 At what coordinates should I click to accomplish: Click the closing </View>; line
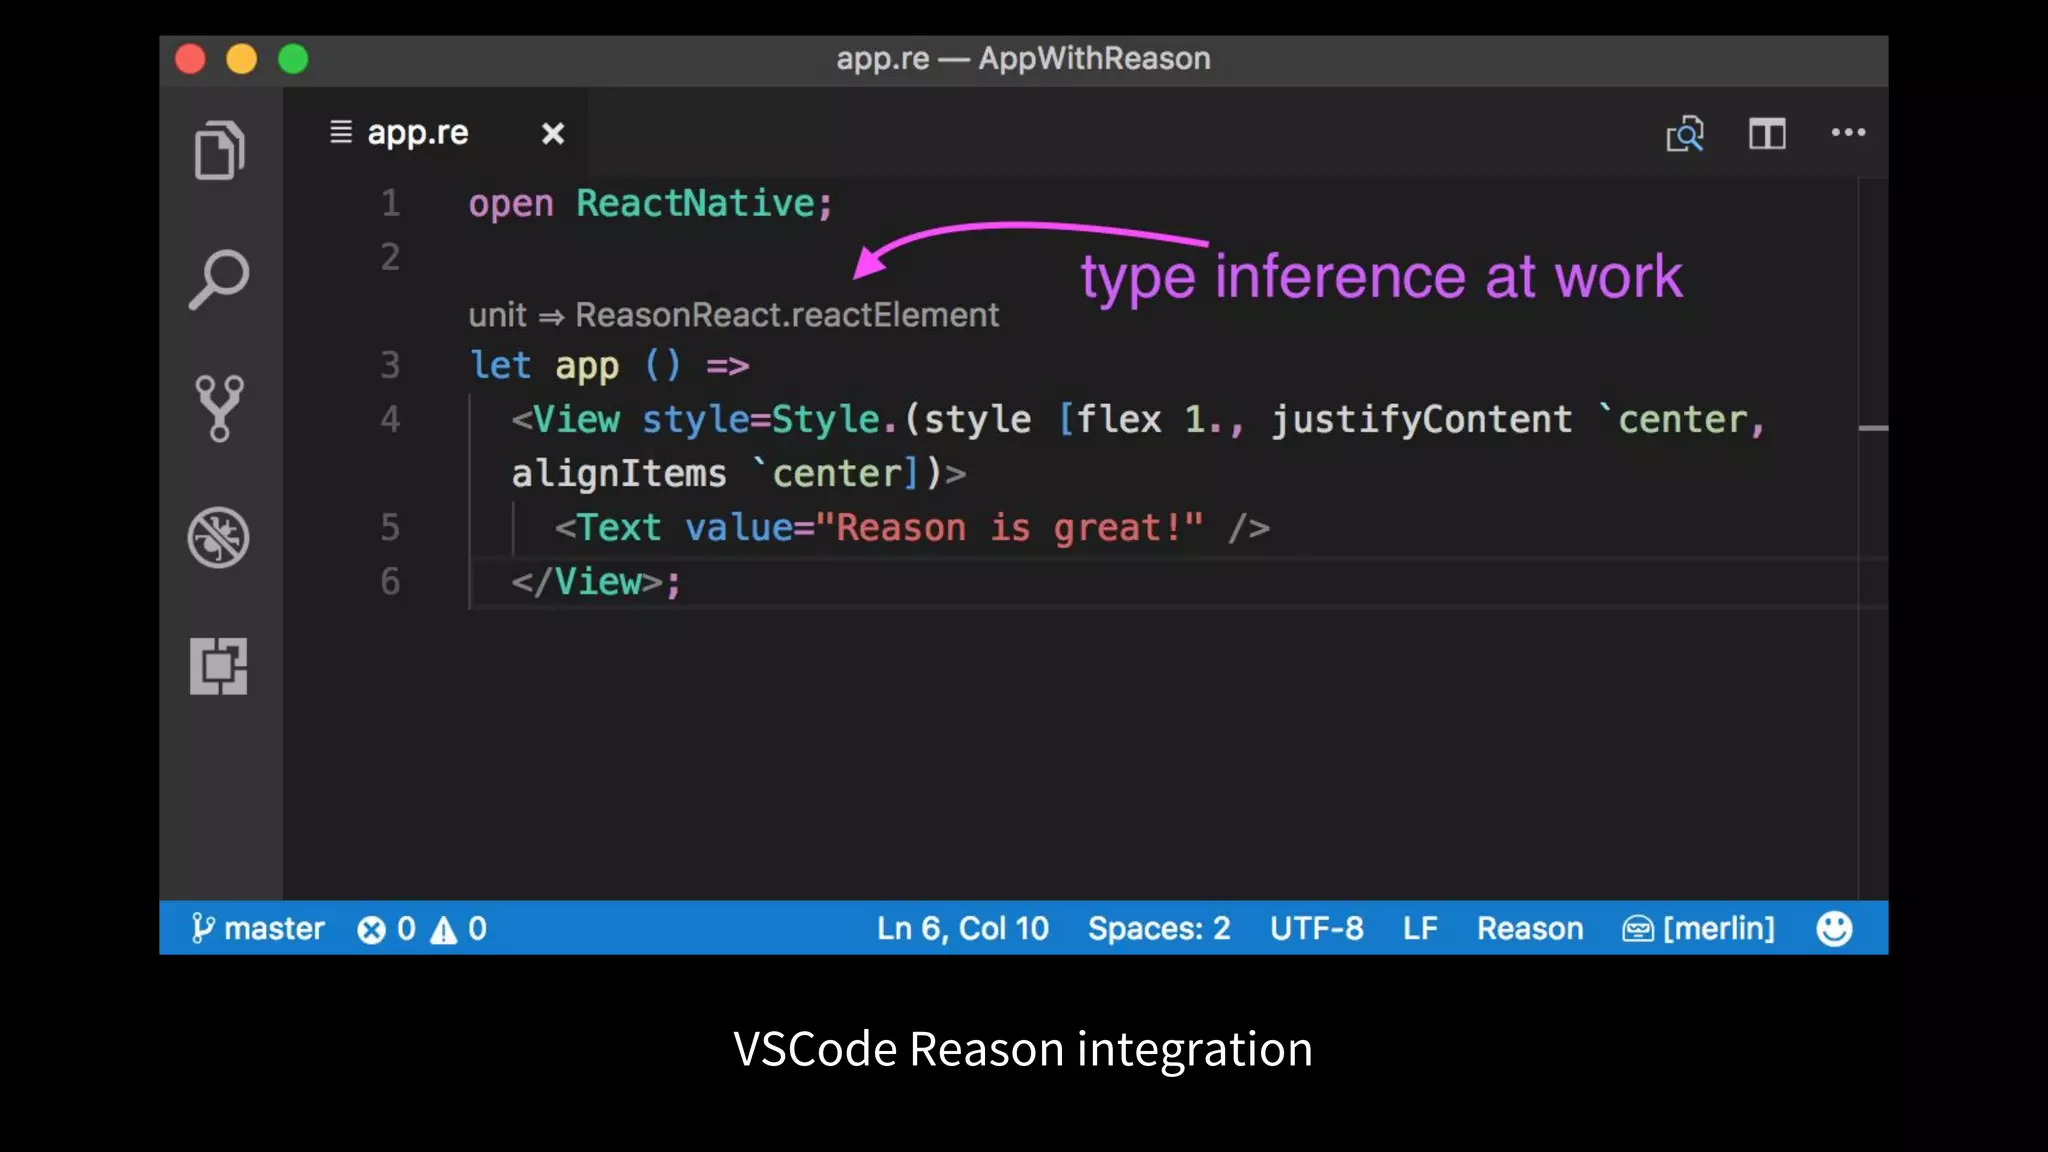point(596,581)
